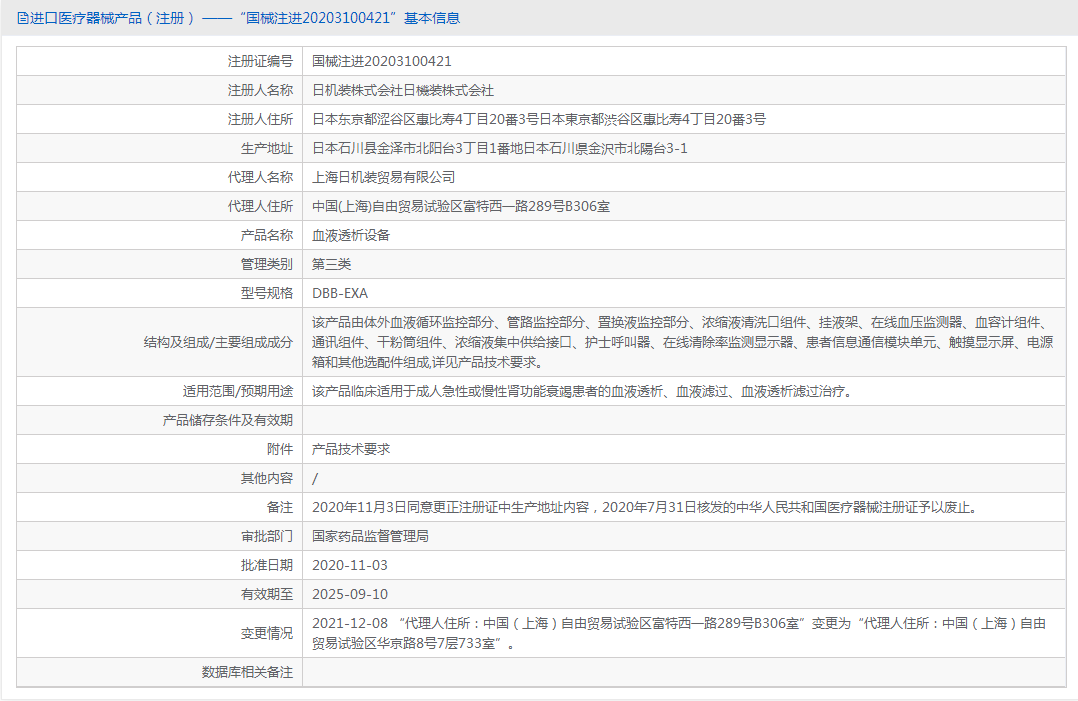
Task: Click the header title 进口医疗器械产品（注册）基本信息
Action: coord(245,19)
